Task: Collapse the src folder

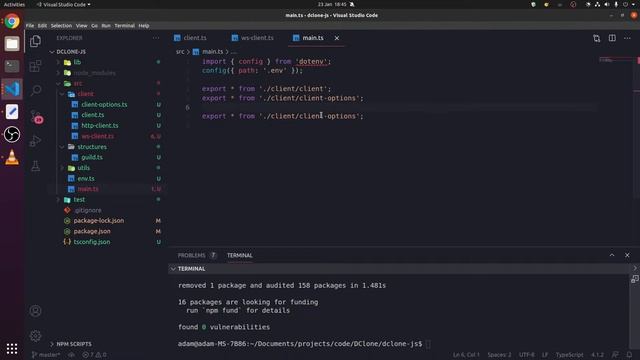Action: pyautogui.click(x=58, y=84)
